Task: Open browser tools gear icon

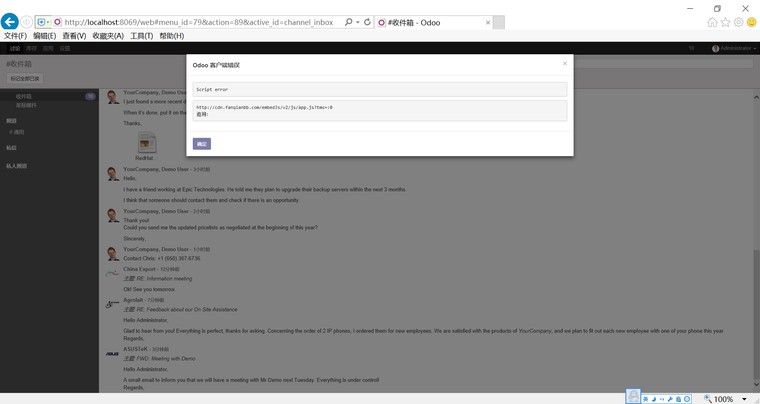Action: (739, 22)
